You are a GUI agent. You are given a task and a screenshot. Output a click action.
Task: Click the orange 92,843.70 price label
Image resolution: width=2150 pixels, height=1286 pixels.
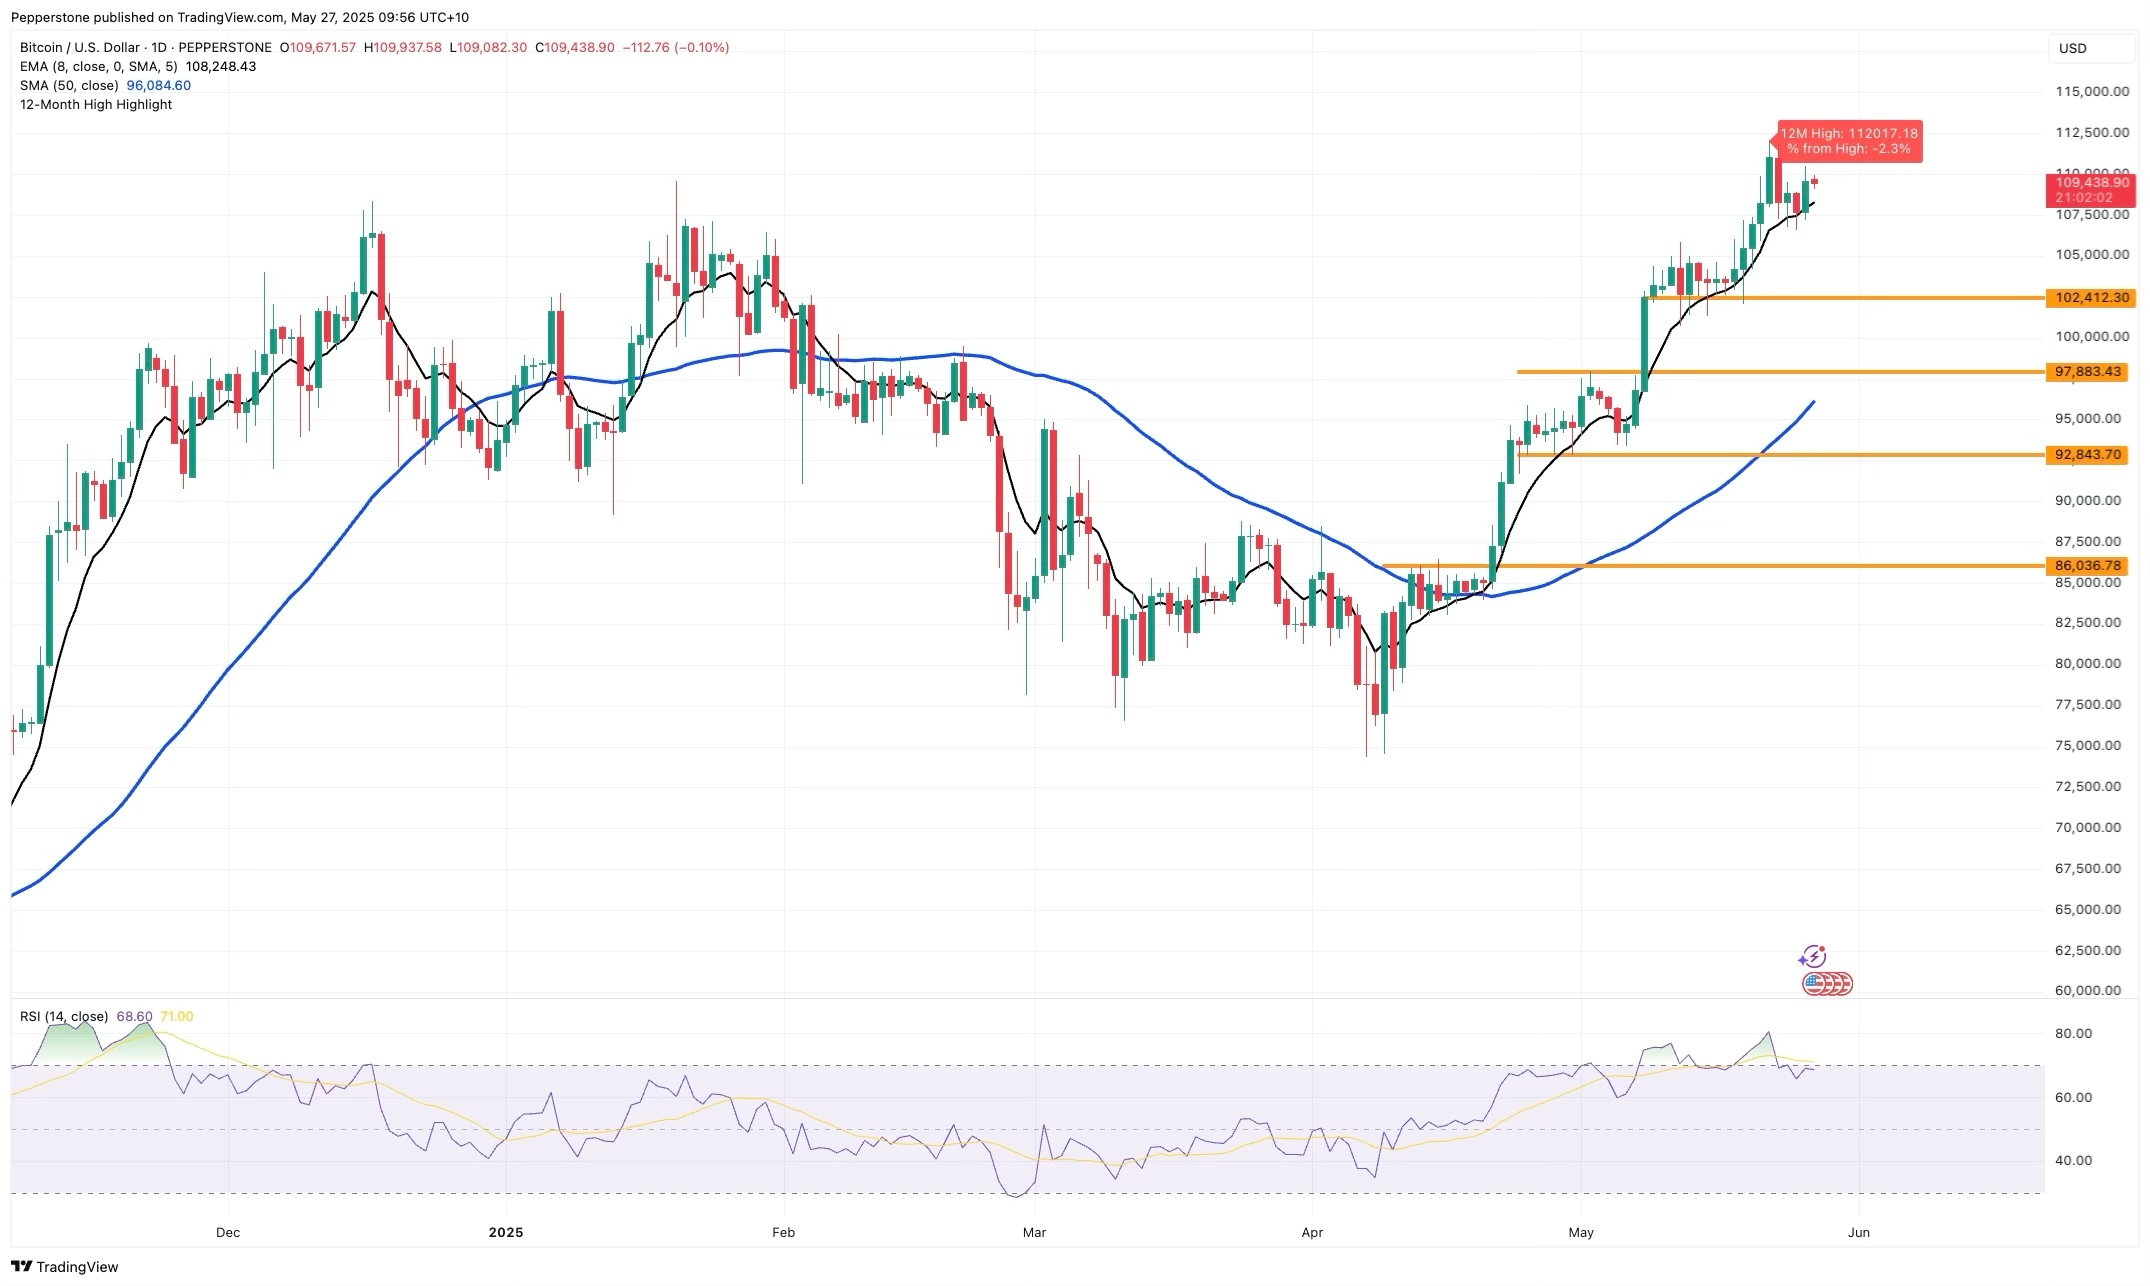pyautogui.click(x=2087, y=455)
